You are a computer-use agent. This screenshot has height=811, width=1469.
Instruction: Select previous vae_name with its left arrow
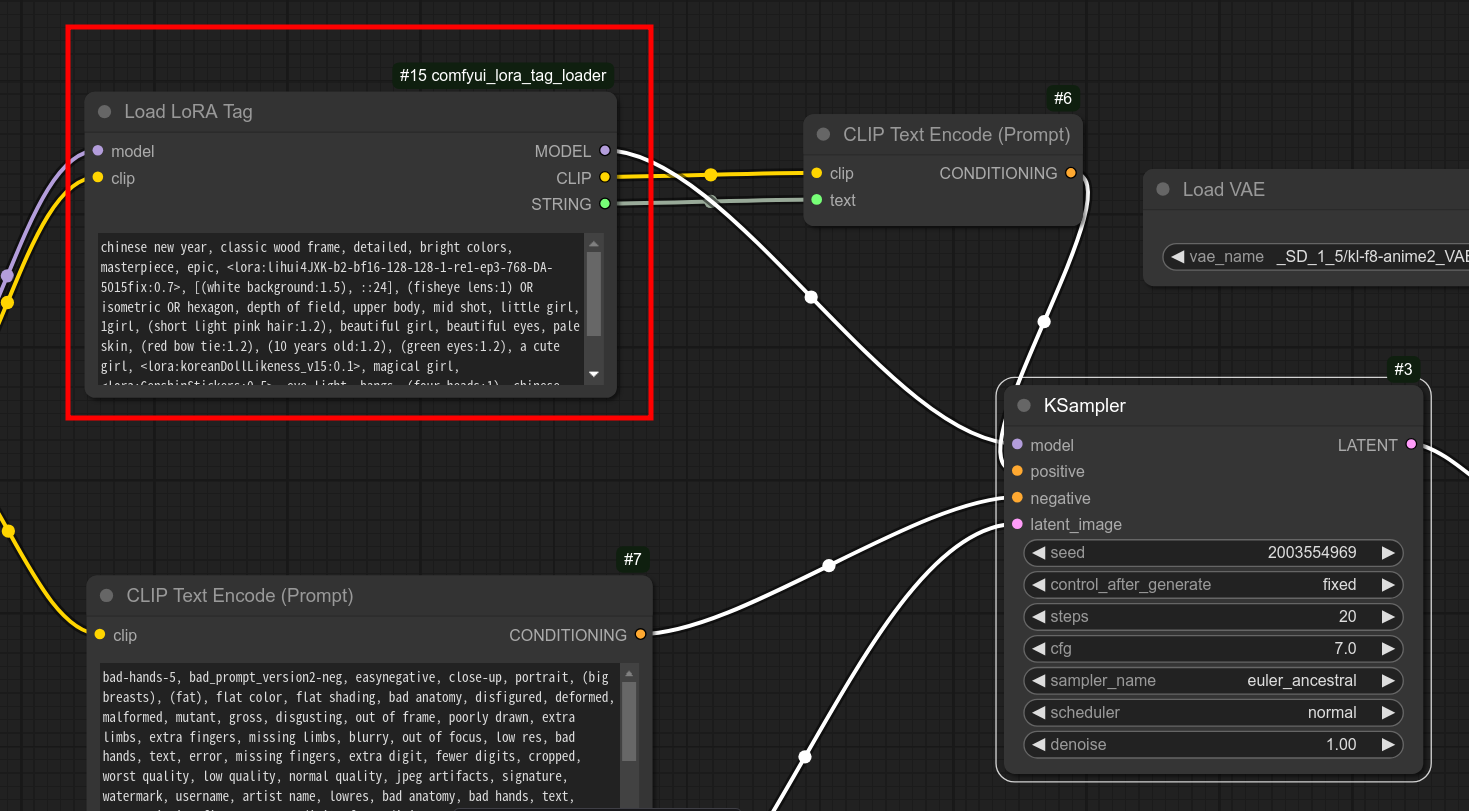click(1177, 257)
